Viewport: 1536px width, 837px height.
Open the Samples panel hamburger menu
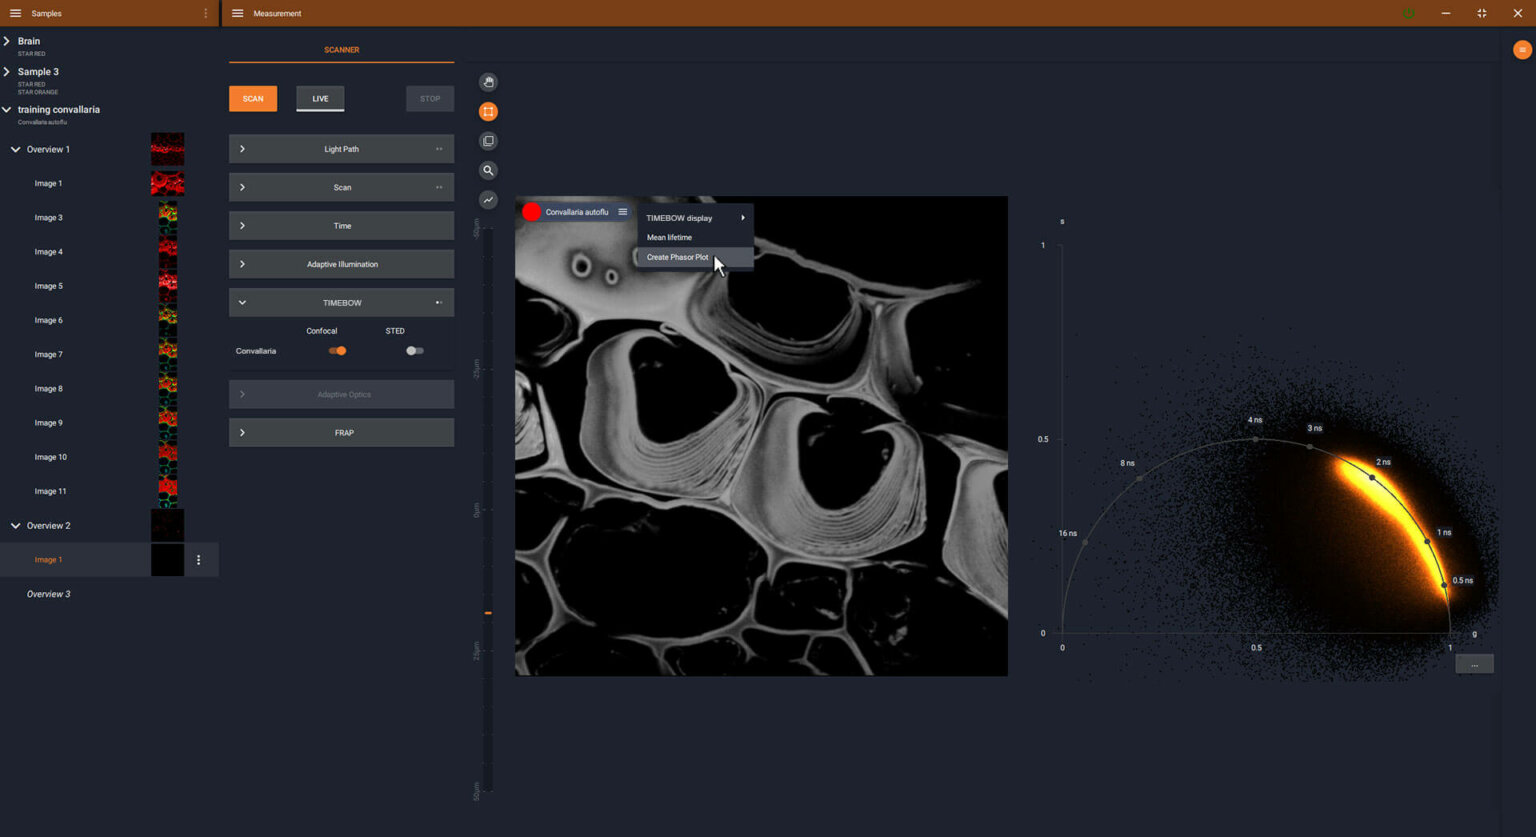coord(15,13)
